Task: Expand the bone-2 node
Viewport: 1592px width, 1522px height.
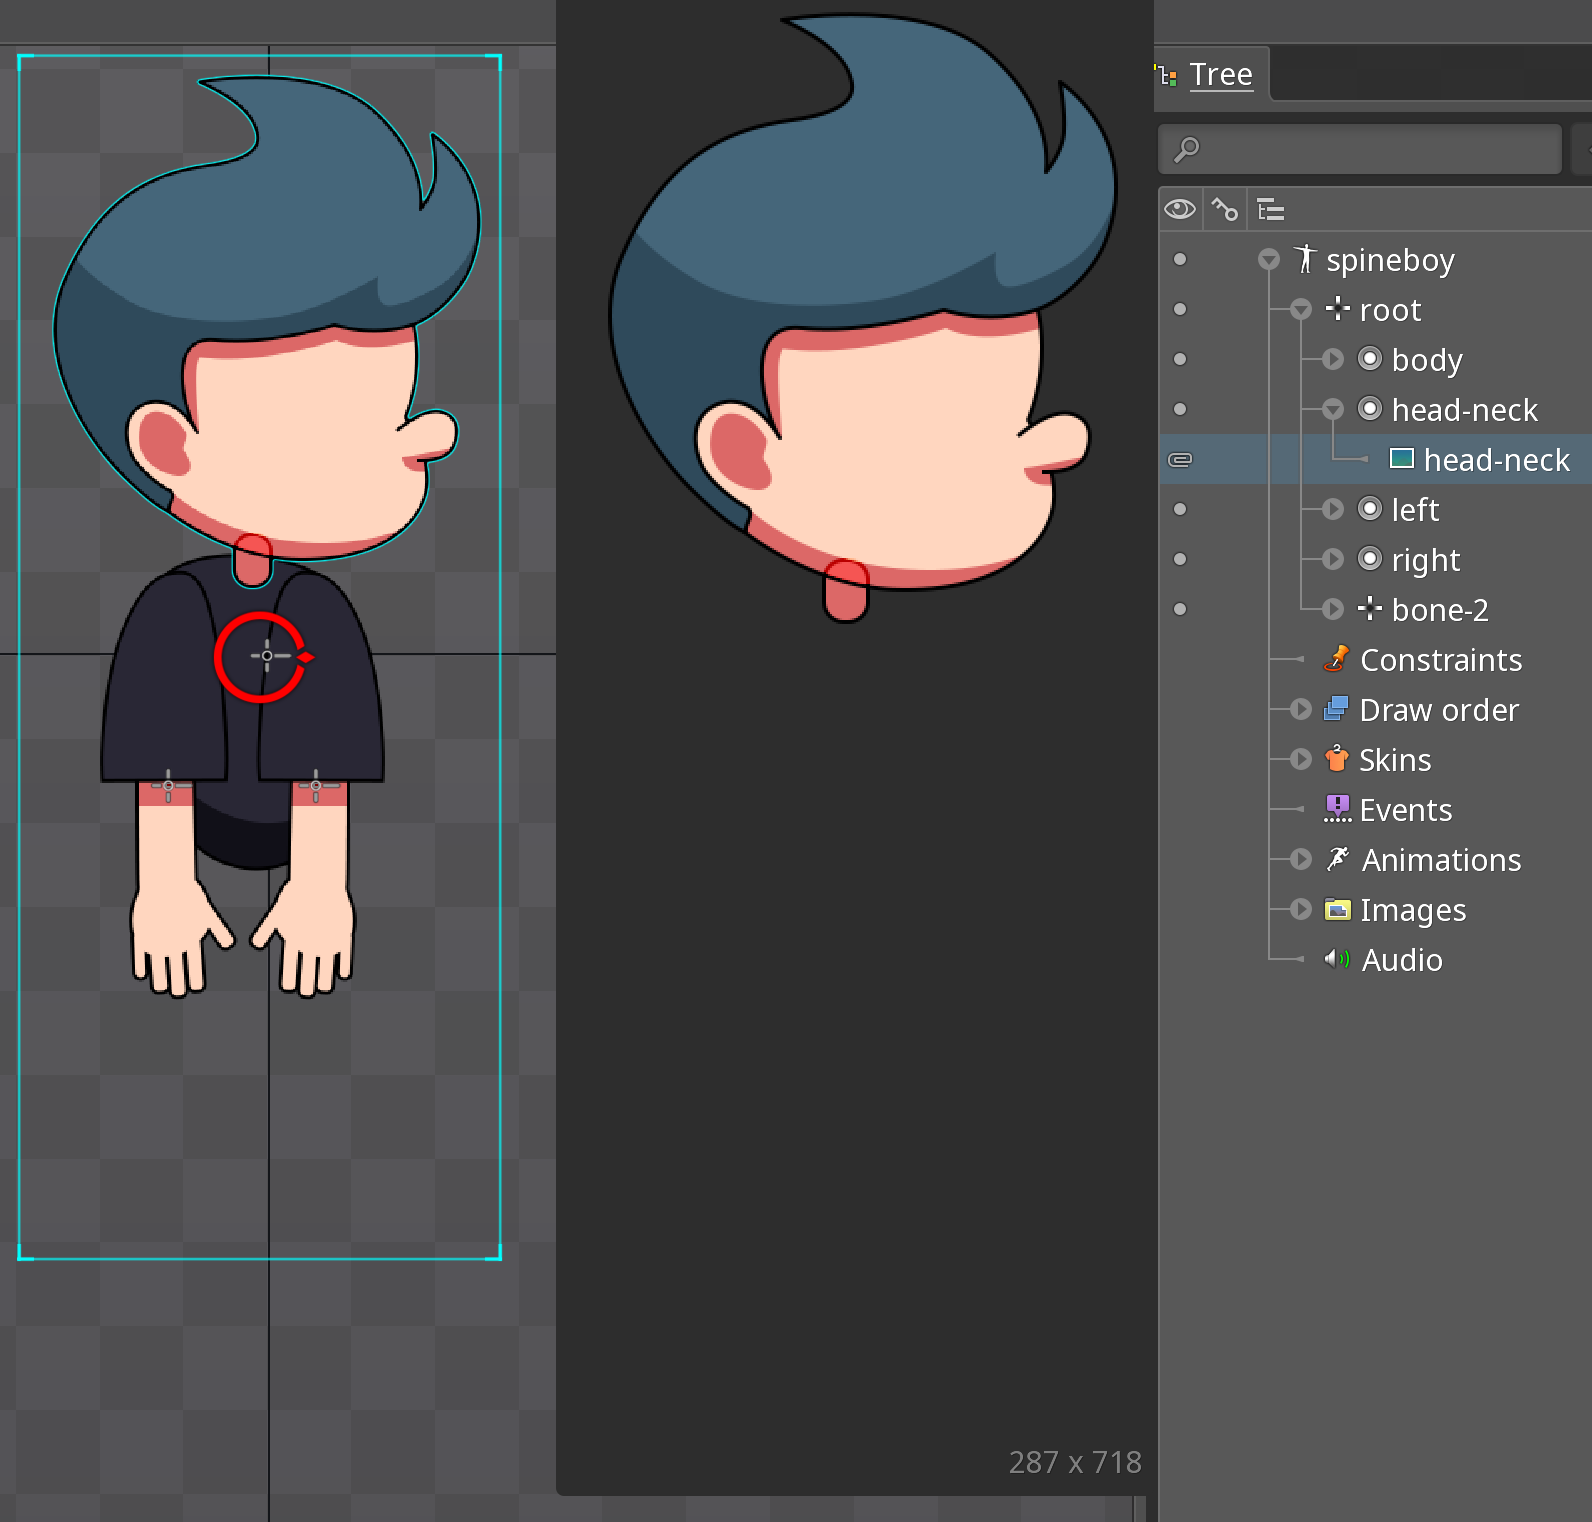Action: click(1333, 609)
